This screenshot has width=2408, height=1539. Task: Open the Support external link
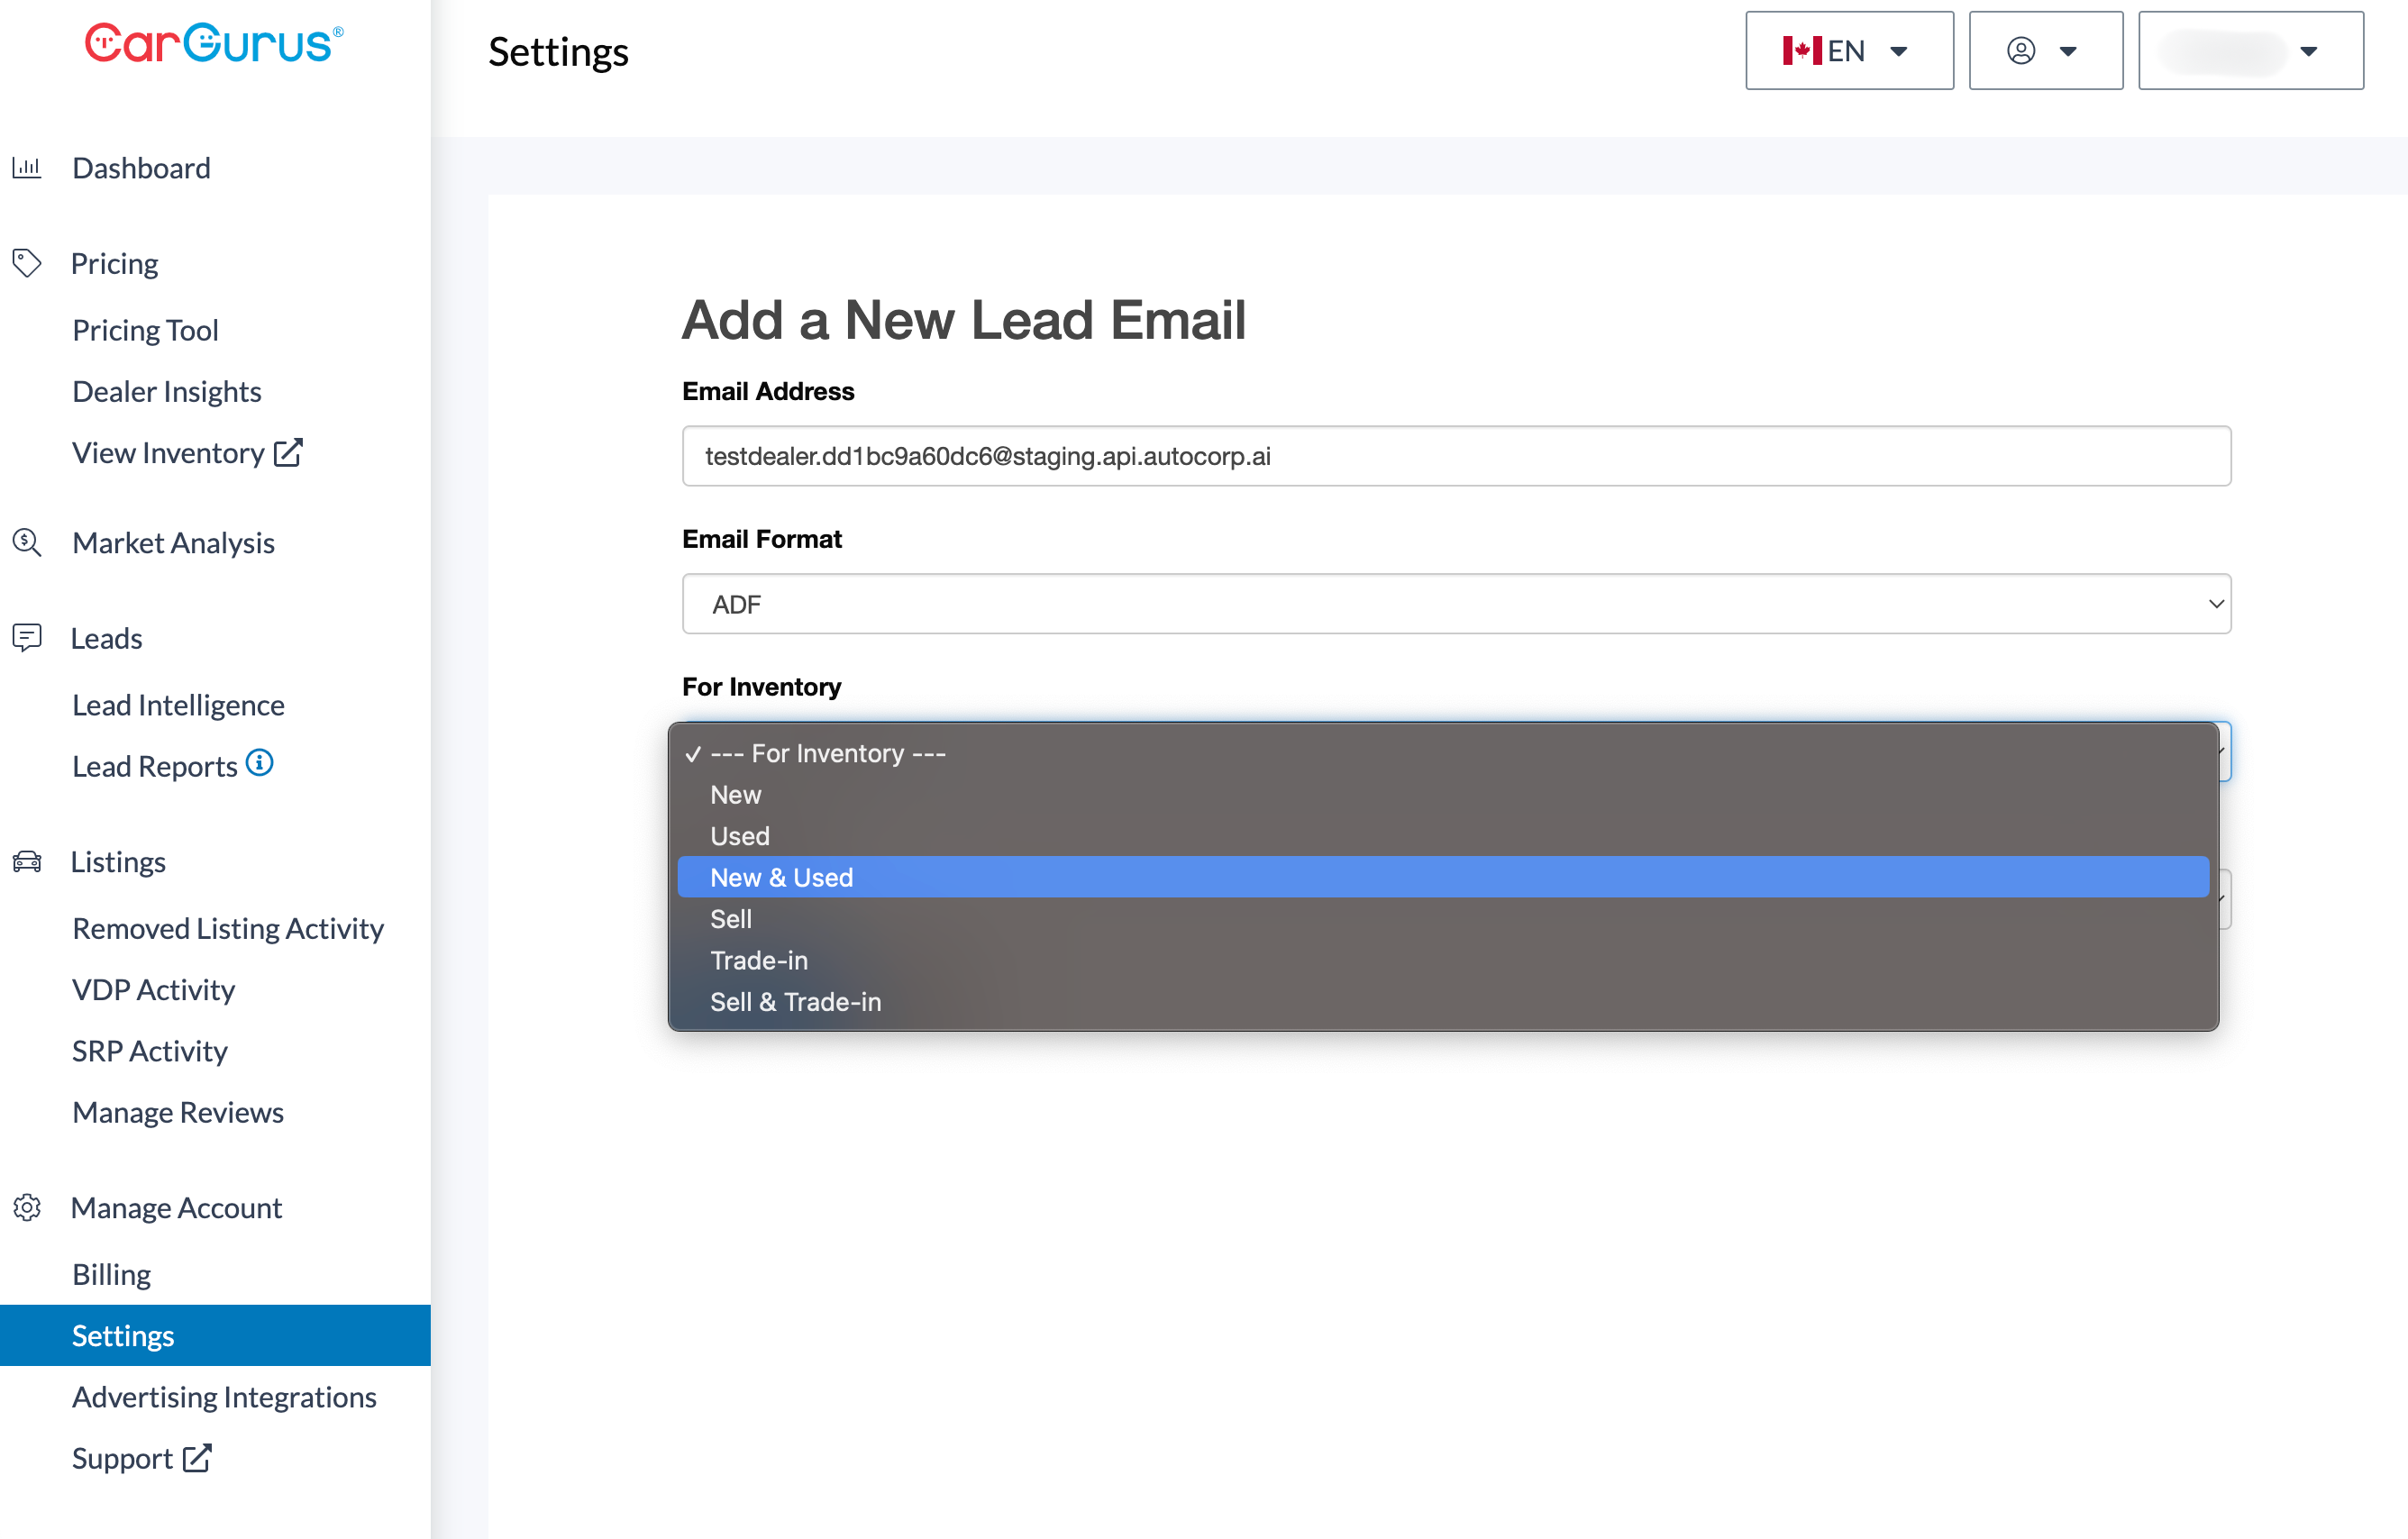141,1458
